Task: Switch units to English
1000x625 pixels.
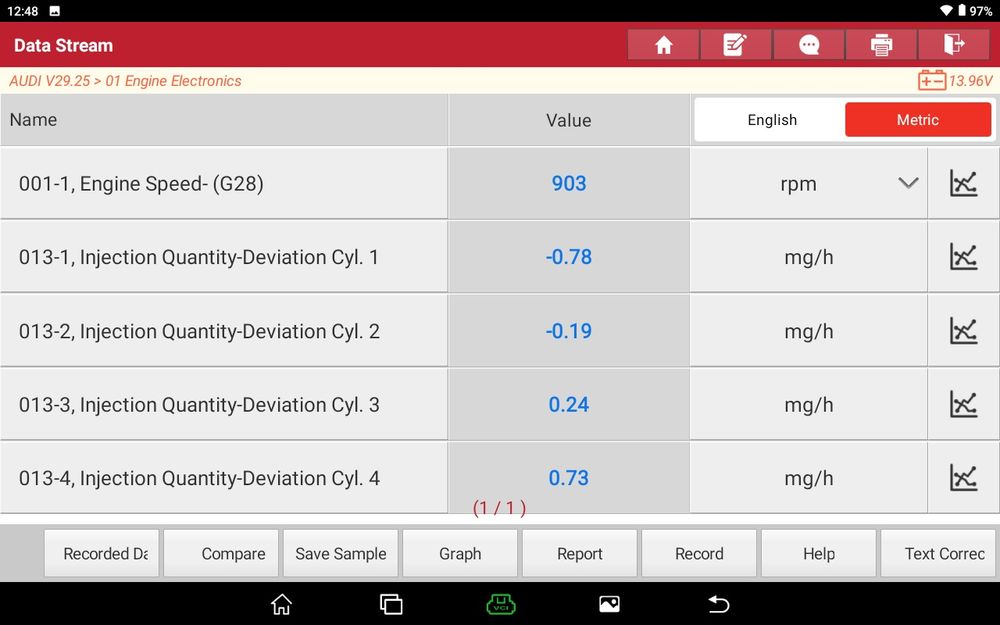Action: 772,120
